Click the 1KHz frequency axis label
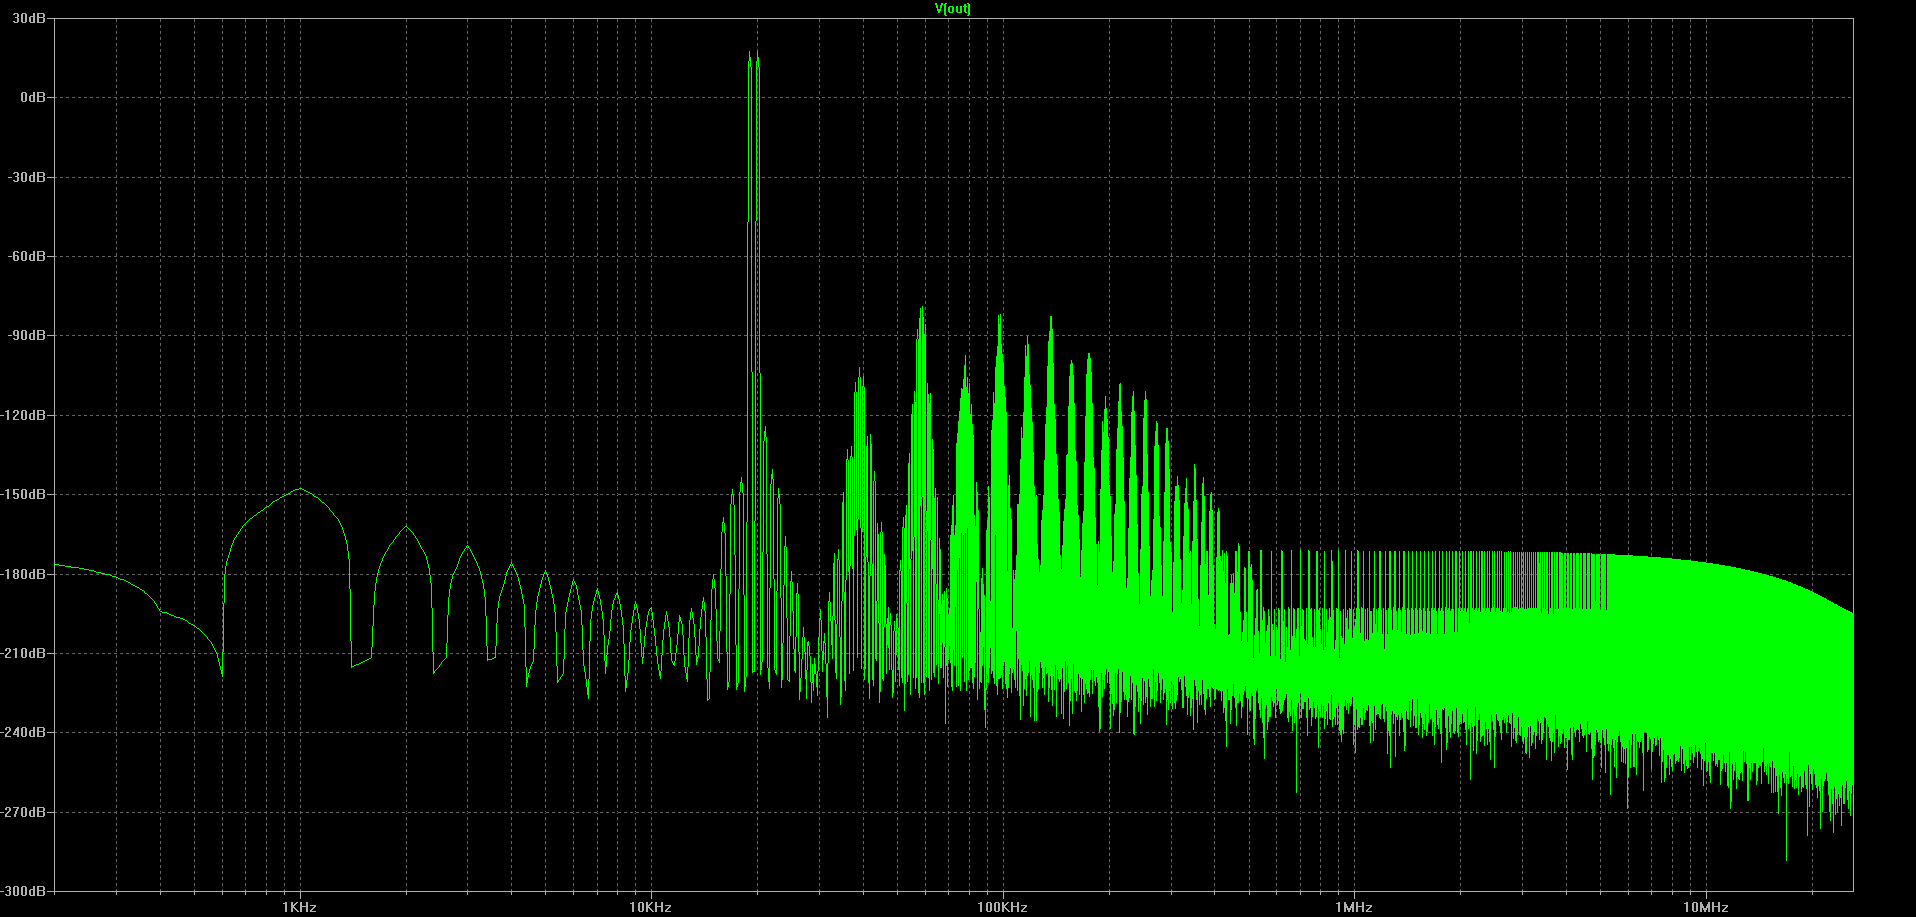 click(x=299, y=907)
